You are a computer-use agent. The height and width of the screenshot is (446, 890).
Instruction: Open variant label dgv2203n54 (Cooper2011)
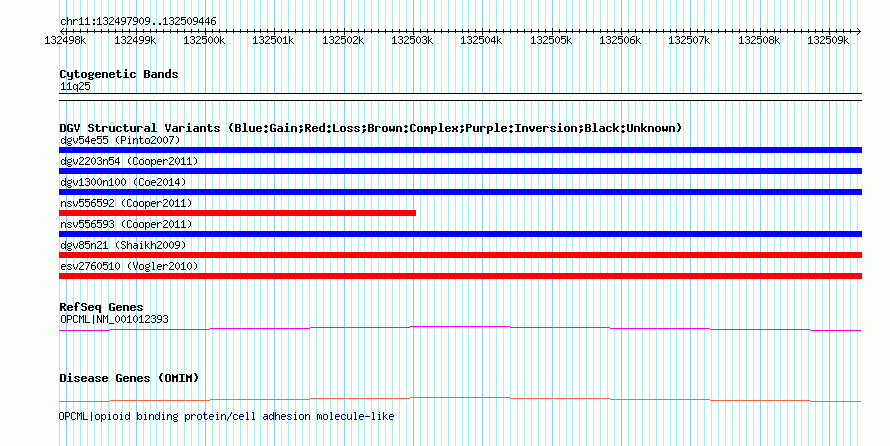click(x=129, y=161)
